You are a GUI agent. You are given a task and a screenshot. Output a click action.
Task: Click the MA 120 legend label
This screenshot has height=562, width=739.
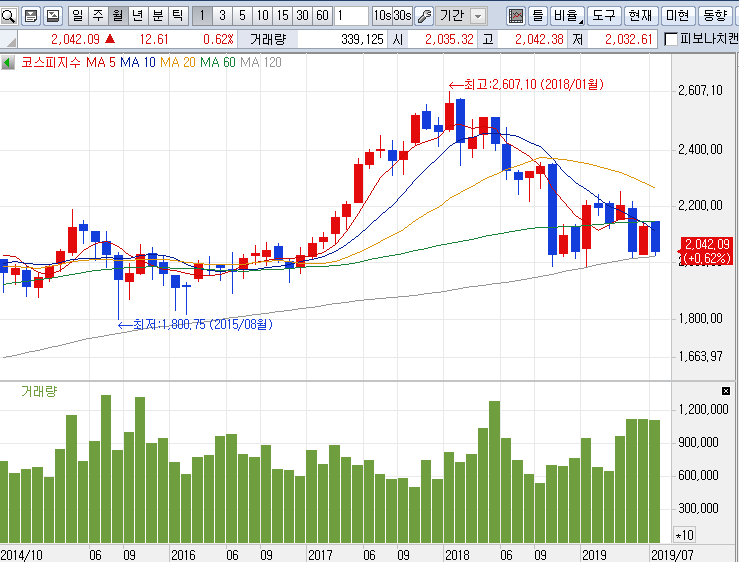[261, 62]
